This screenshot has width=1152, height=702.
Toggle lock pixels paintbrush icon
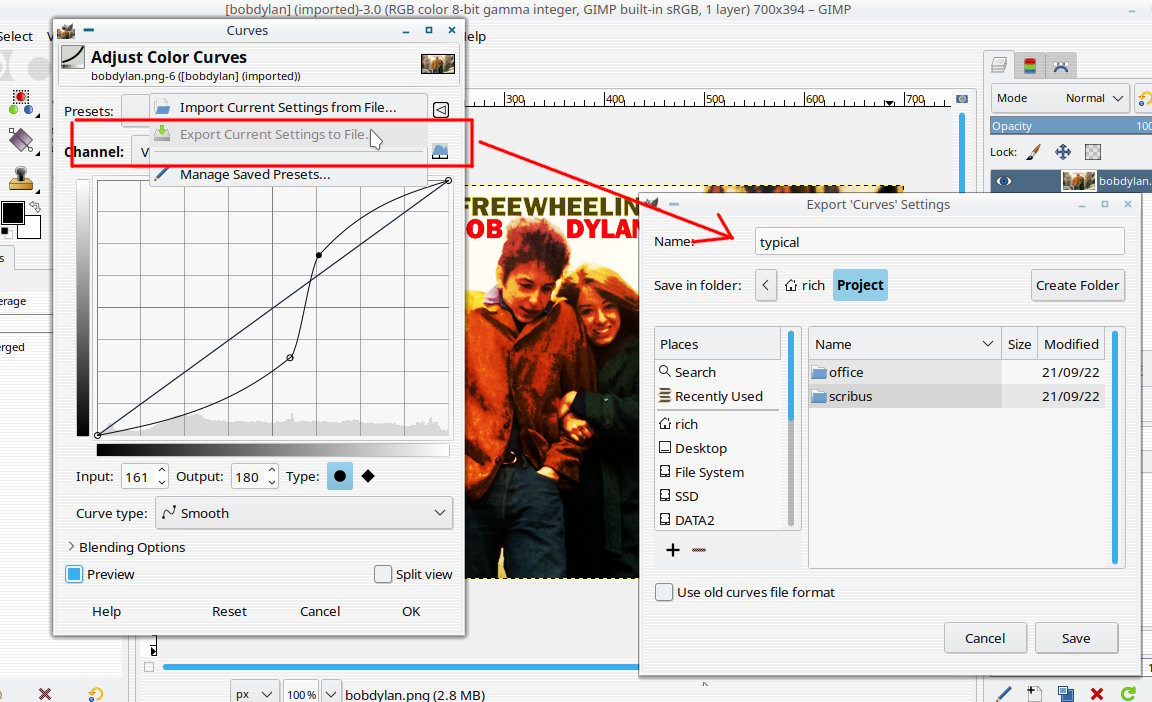tap(1033, 152)
